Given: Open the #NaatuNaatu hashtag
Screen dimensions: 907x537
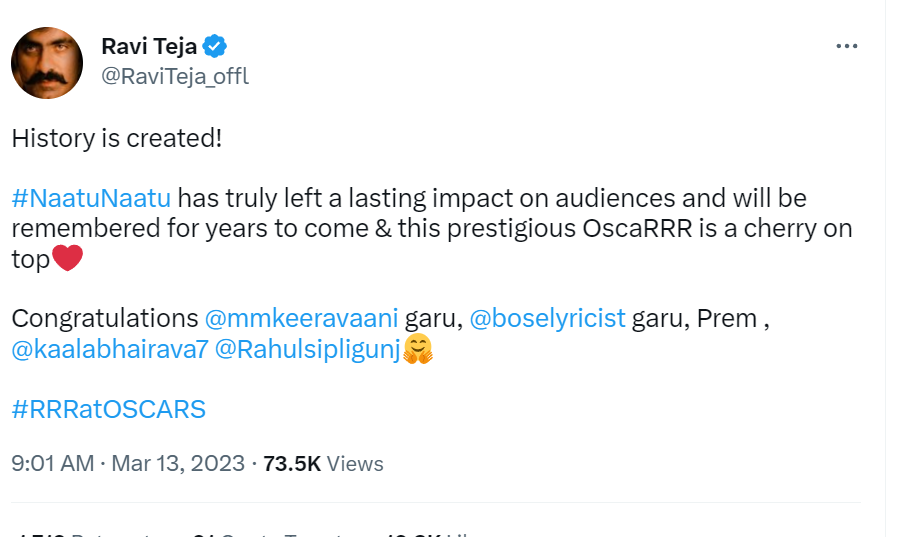Looking at the screenshot, I should [91, 197].
